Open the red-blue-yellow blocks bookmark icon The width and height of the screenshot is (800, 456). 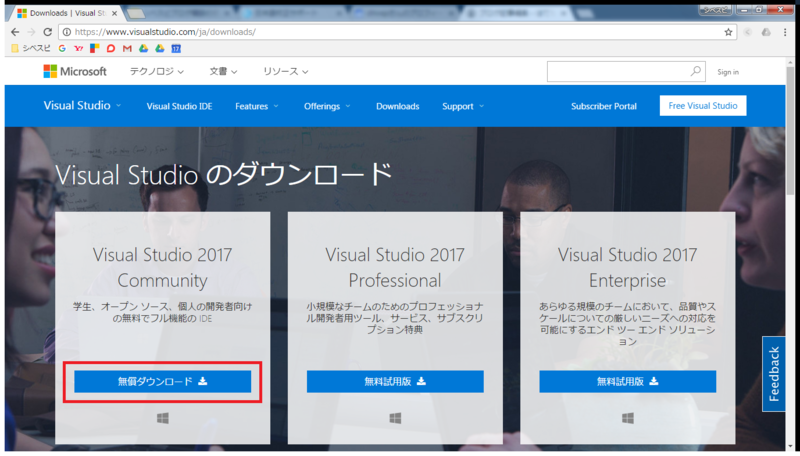pyautogui.click(x=94, y=48)
